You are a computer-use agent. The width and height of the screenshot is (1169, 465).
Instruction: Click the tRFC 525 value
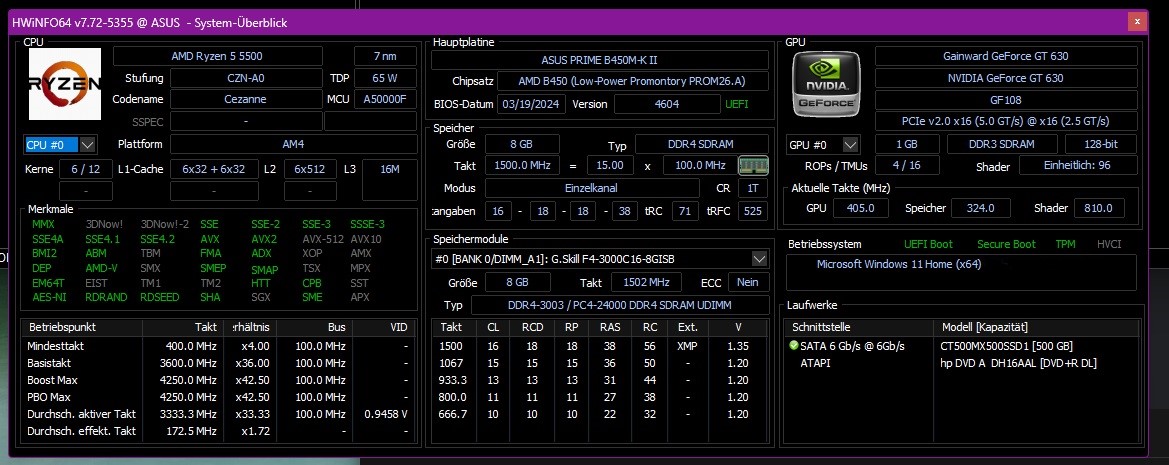point(753,211)
